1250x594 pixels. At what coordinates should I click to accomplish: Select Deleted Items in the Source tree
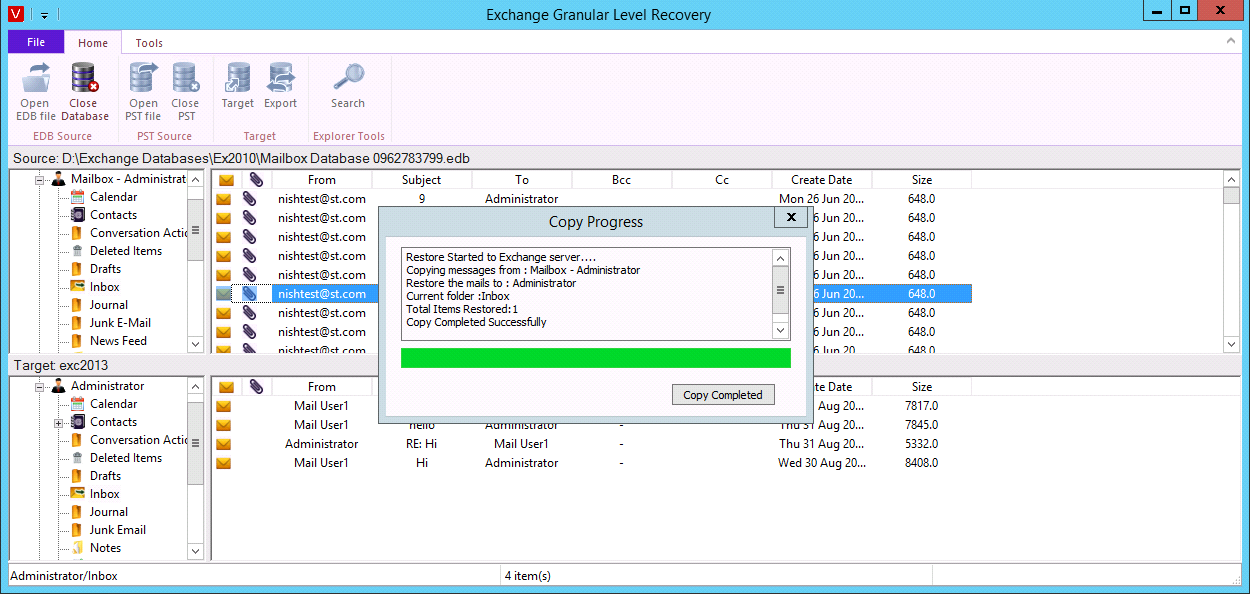[x=126, y=251]
